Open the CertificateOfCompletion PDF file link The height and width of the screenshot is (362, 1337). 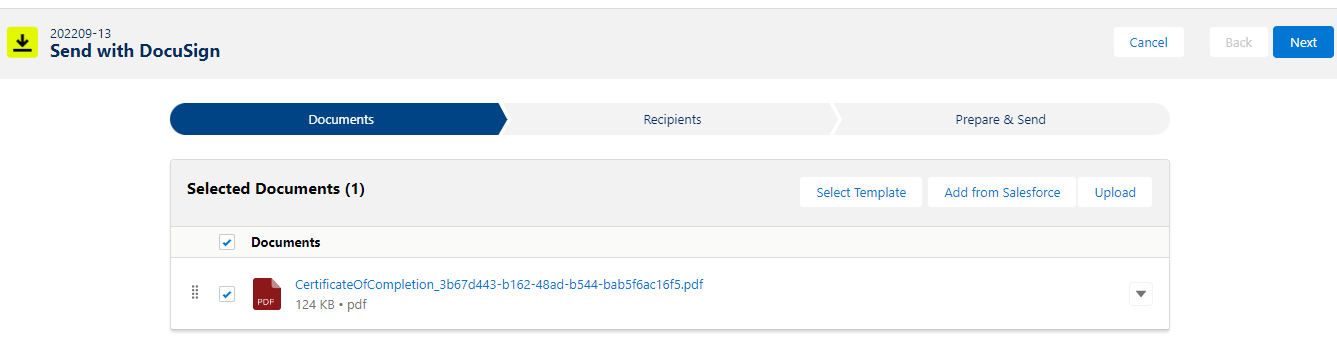click(x=499, y=284)
